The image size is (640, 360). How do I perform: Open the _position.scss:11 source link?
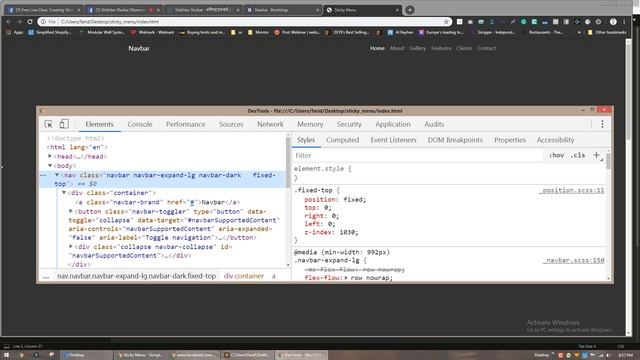point(571,190)
